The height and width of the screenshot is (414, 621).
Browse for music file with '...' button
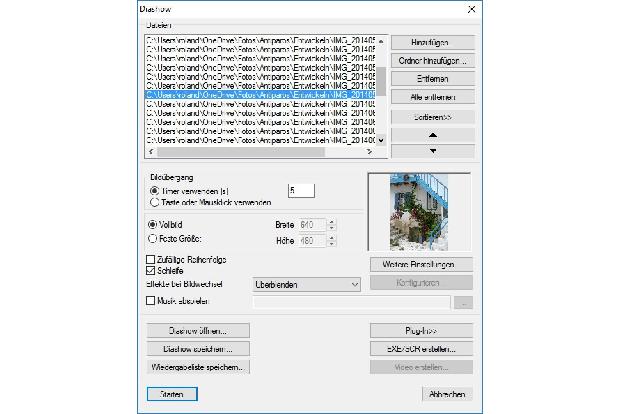463,303
